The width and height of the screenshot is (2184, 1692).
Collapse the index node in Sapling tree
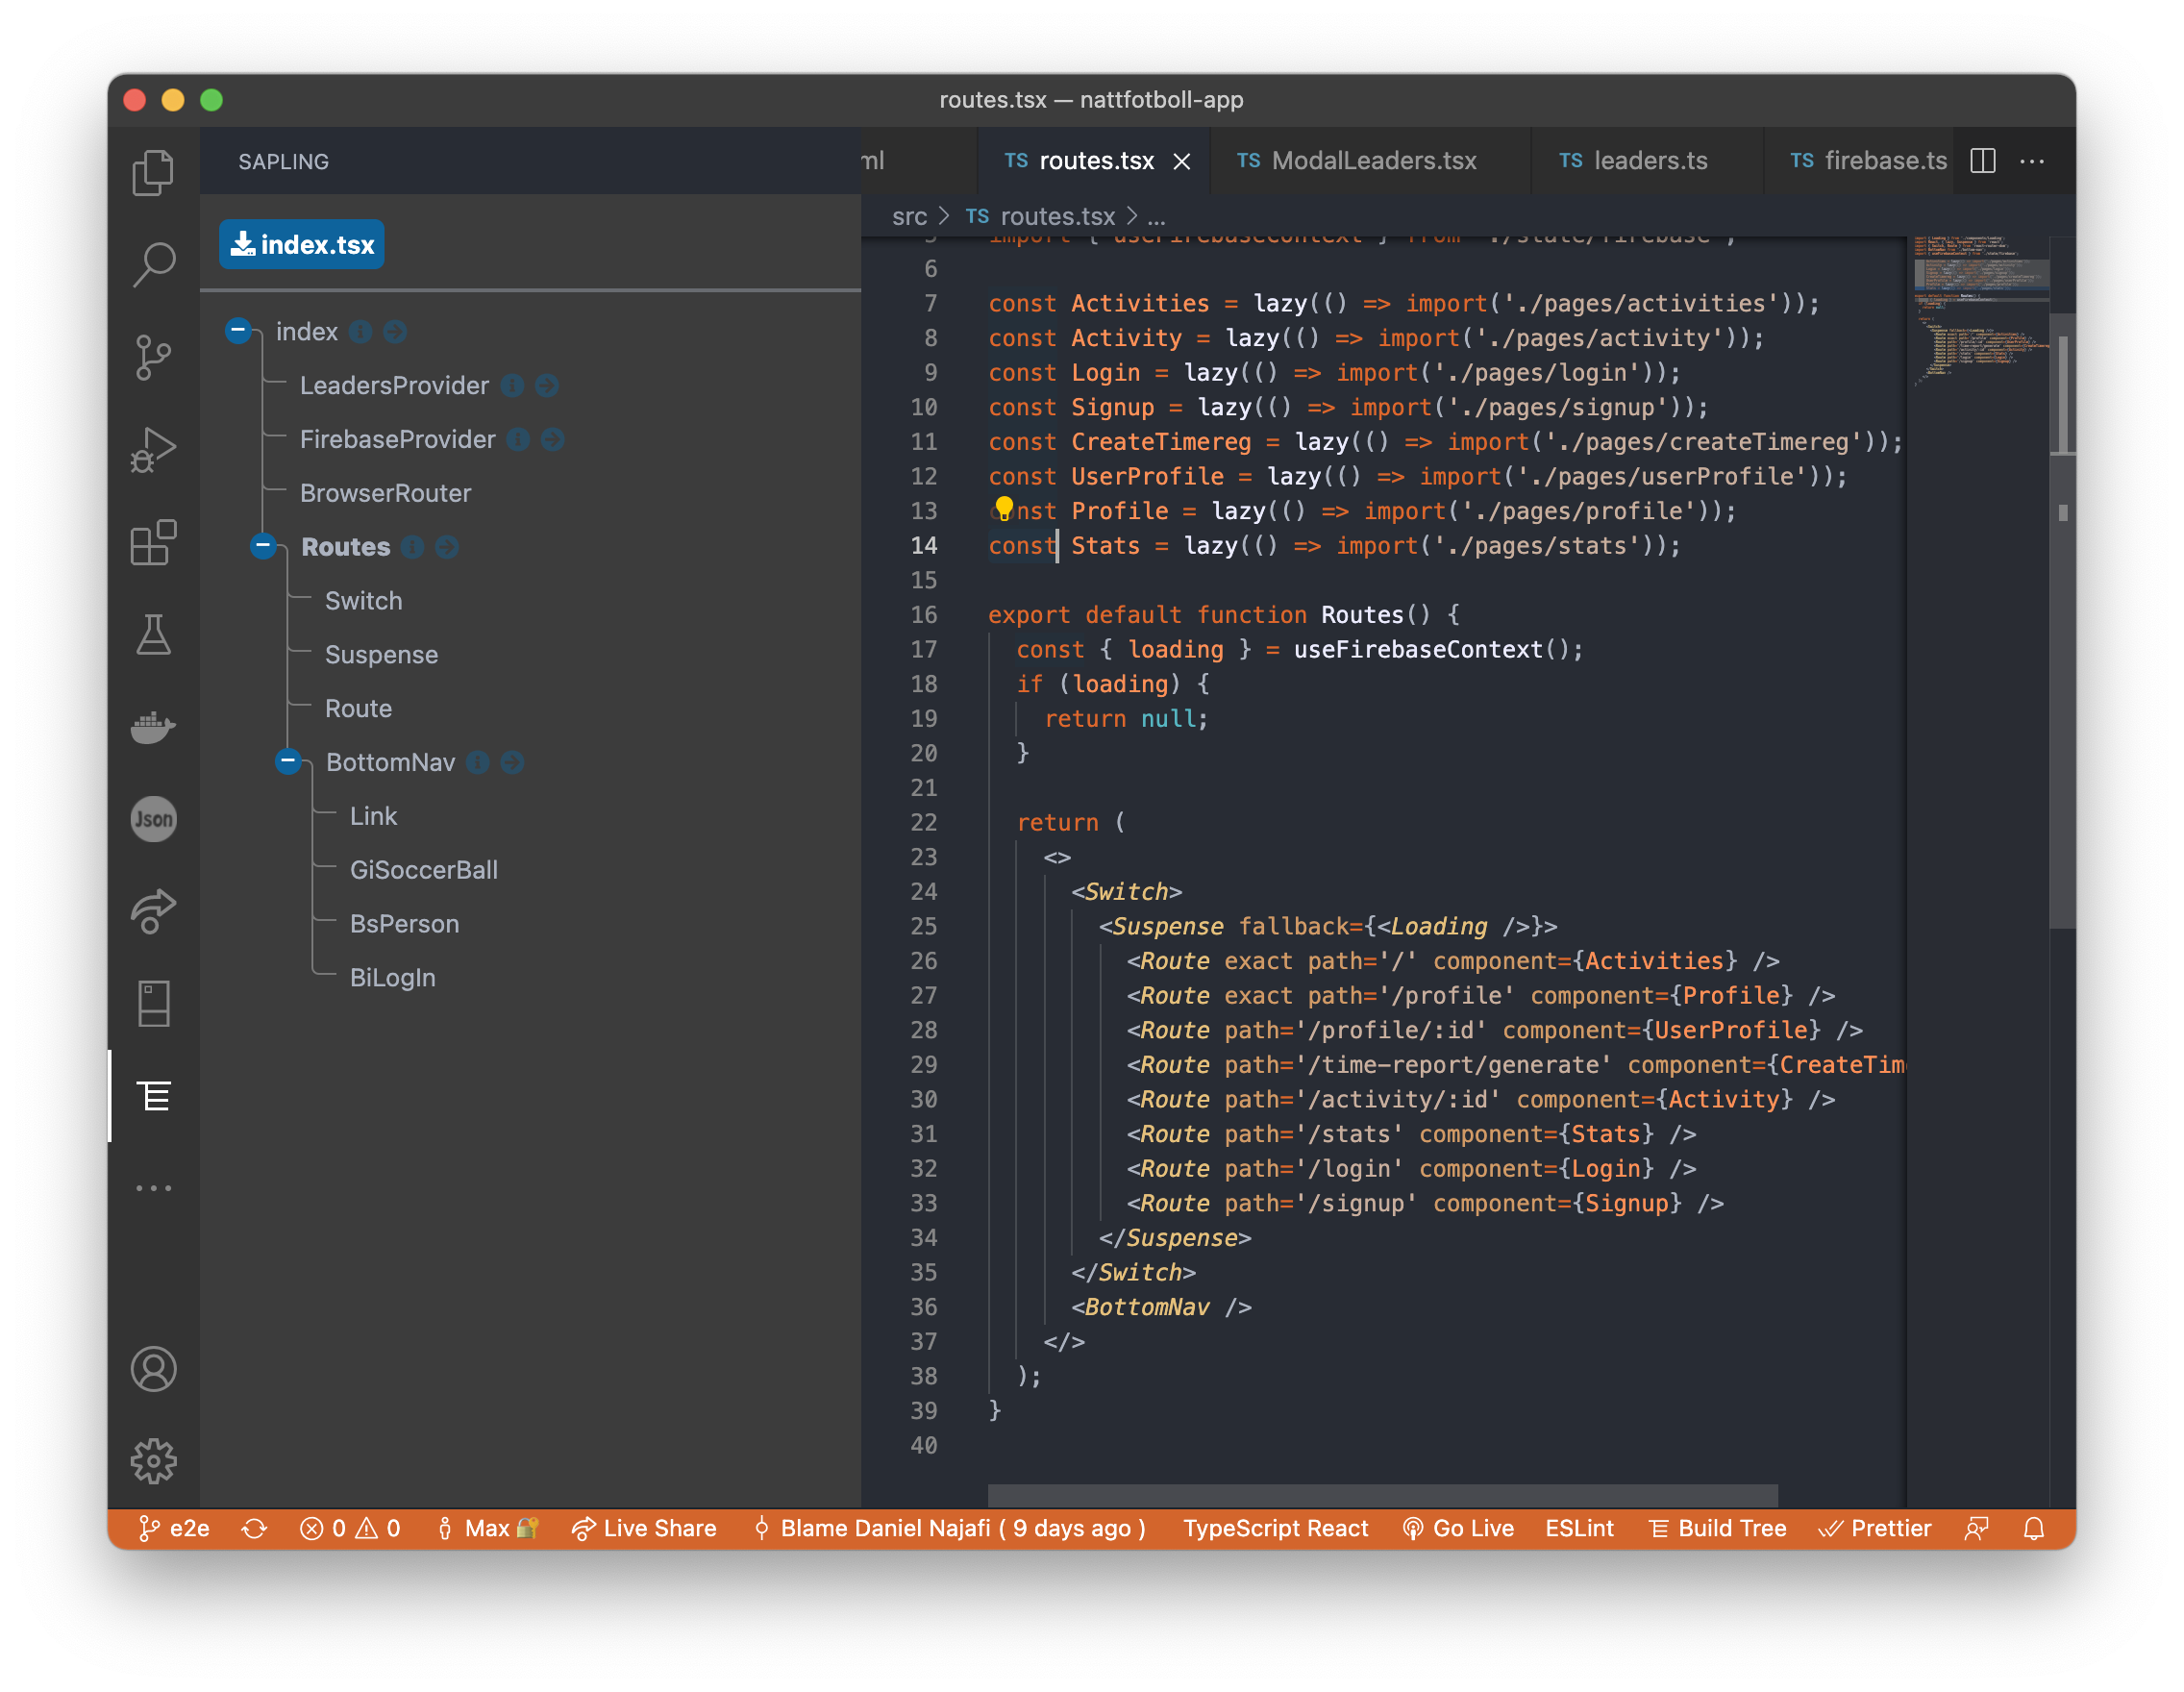click(238, 331)
